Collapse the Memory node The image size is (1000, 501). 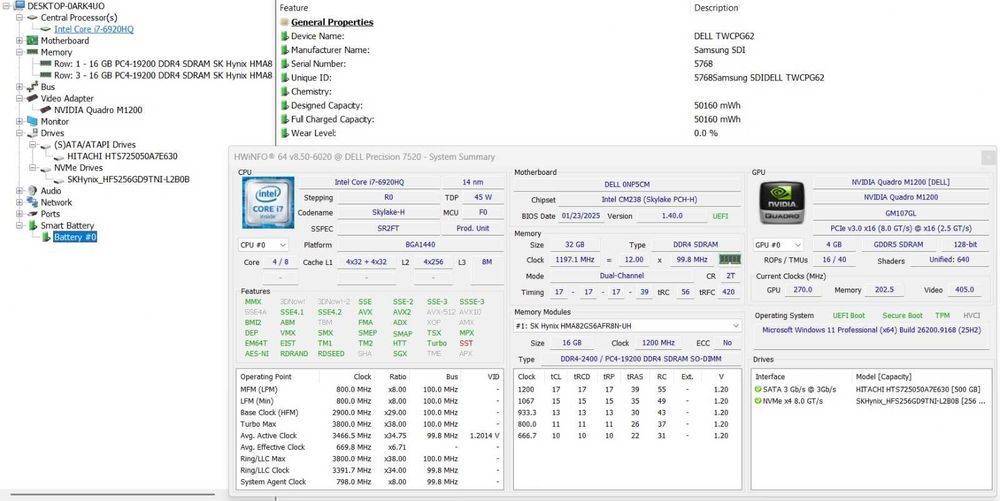pos(19,52)
